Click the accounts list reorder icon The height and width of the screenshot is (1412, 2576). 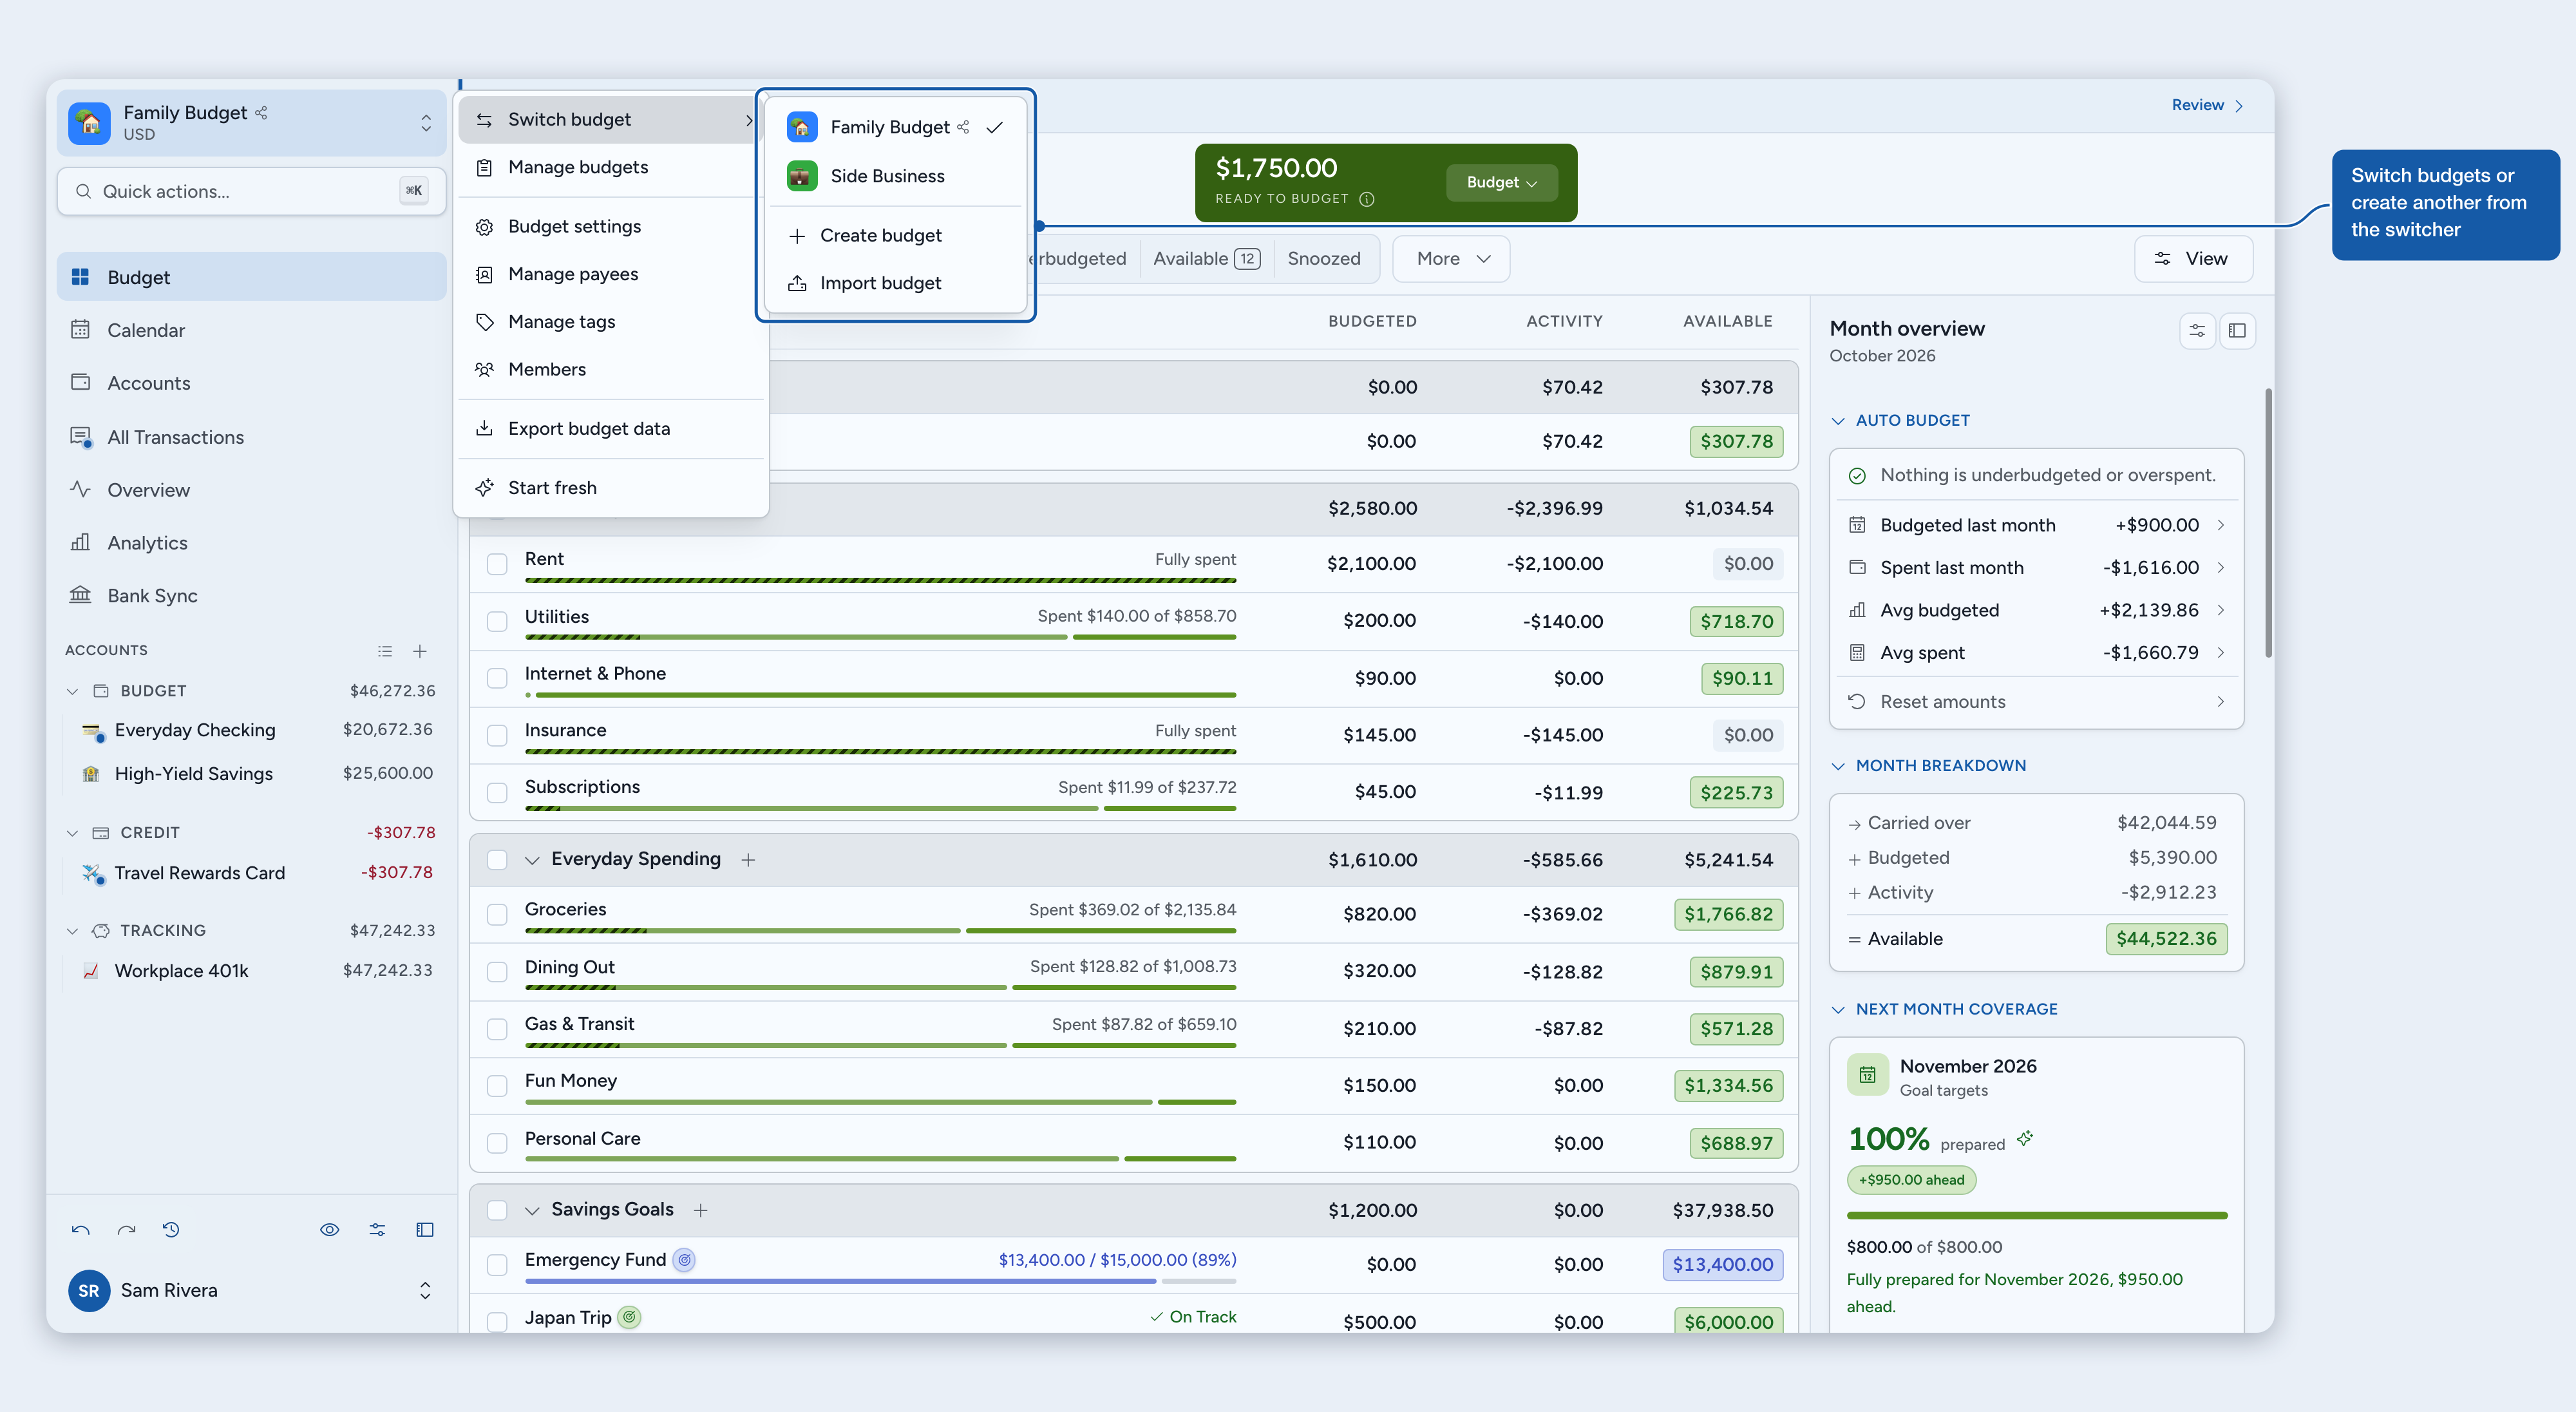click(x=385, y=651)
